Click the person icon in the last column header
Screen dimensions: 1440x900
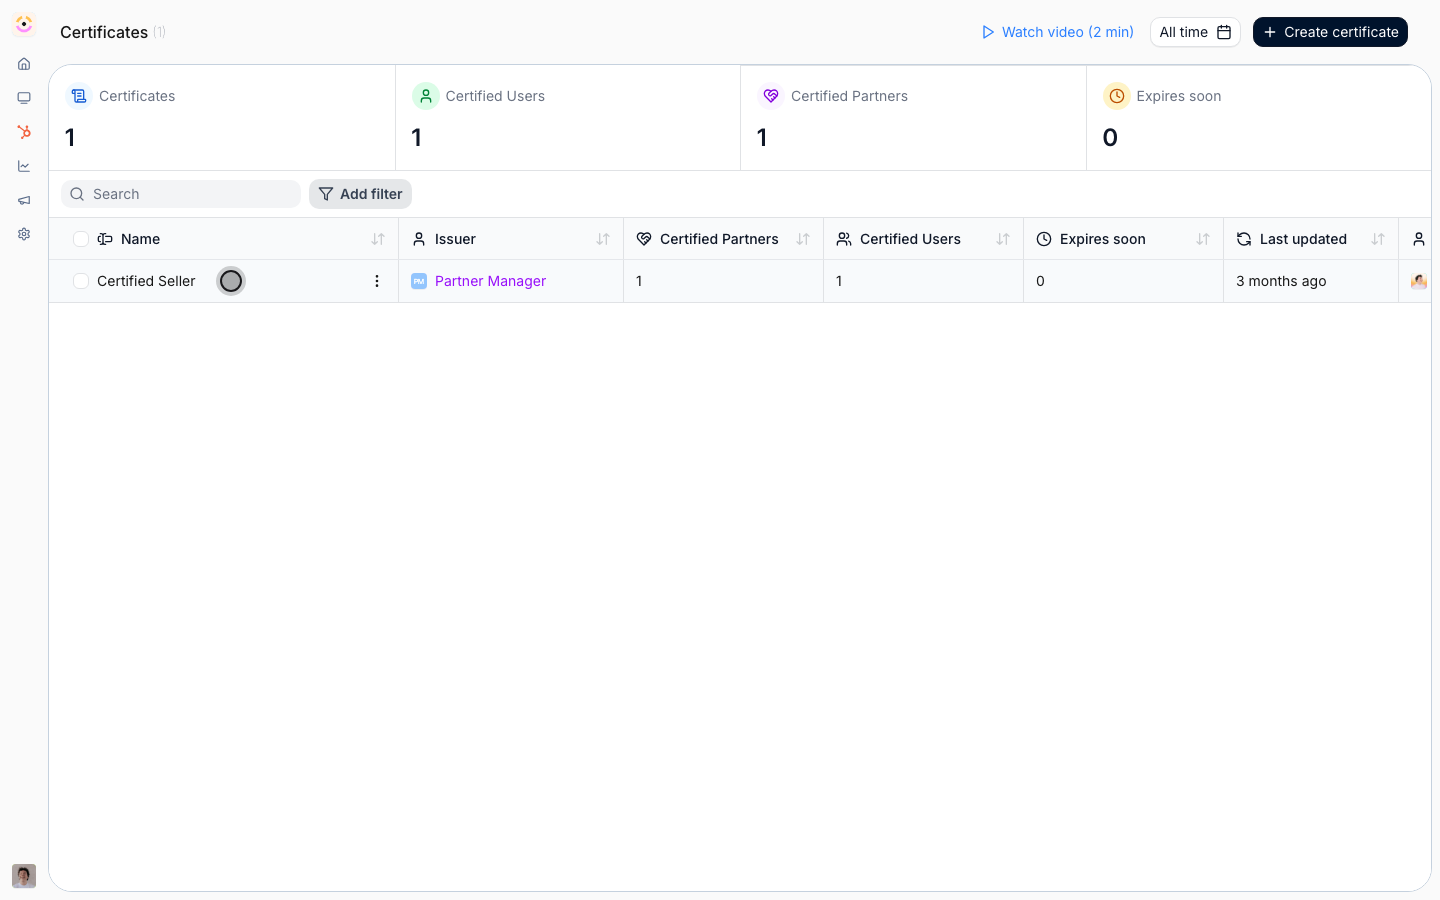point(1419,239)
